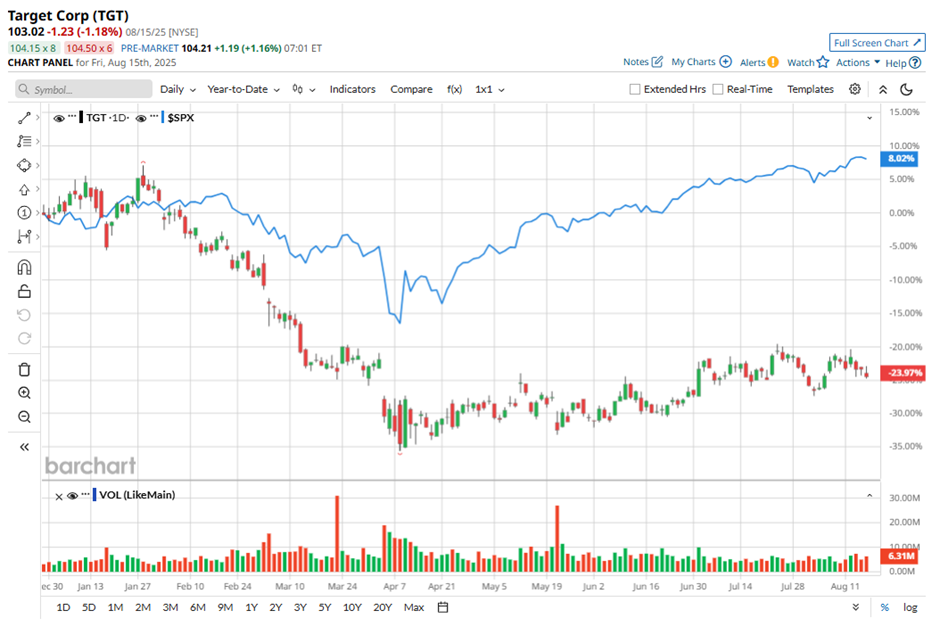The image size is (940, 635).
Task: Expand bottom bar double down chevrons
Action: point(855,607)
